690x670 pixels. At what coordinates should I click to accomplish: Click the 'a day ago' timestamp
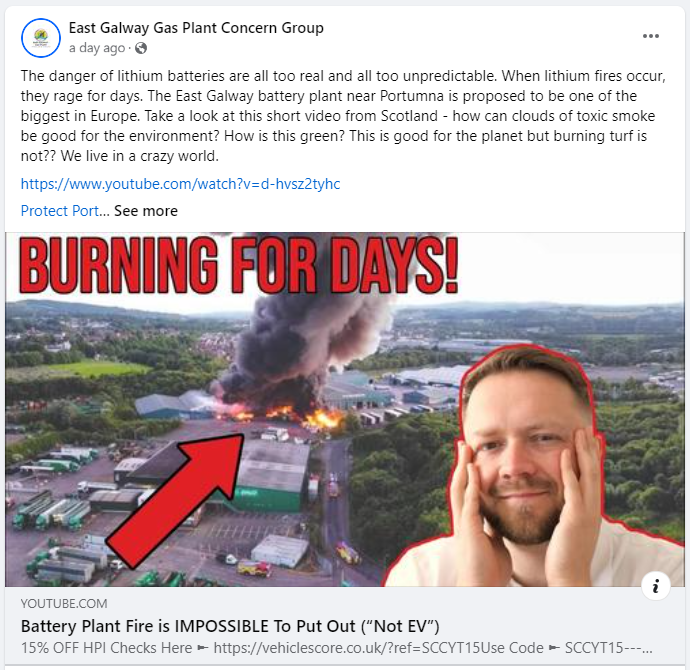tap(97, 48)
